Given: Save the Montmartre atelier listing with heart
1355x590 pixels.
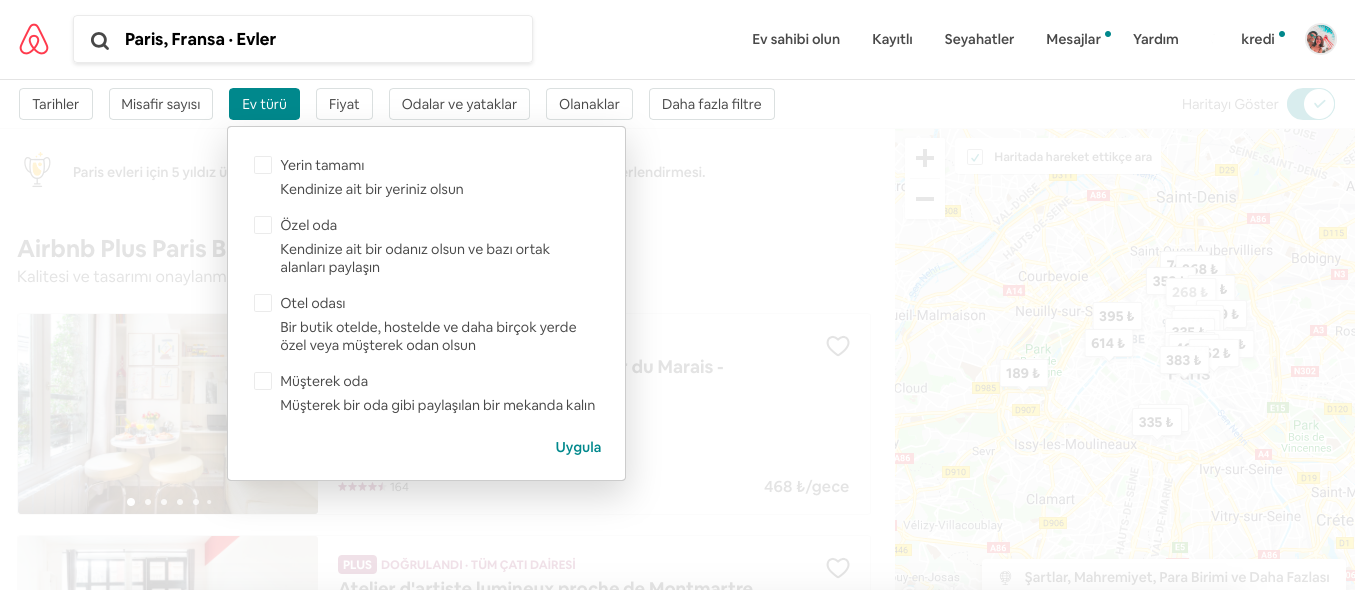Looking at the screenshot, I should point(838,568).
